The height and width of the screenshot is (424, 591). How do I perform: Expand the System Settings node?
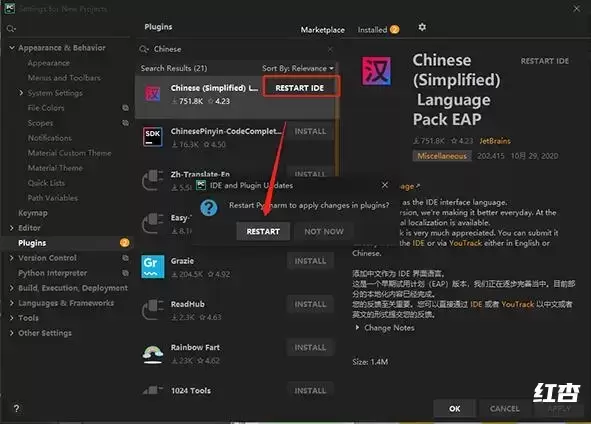[21, 93]
